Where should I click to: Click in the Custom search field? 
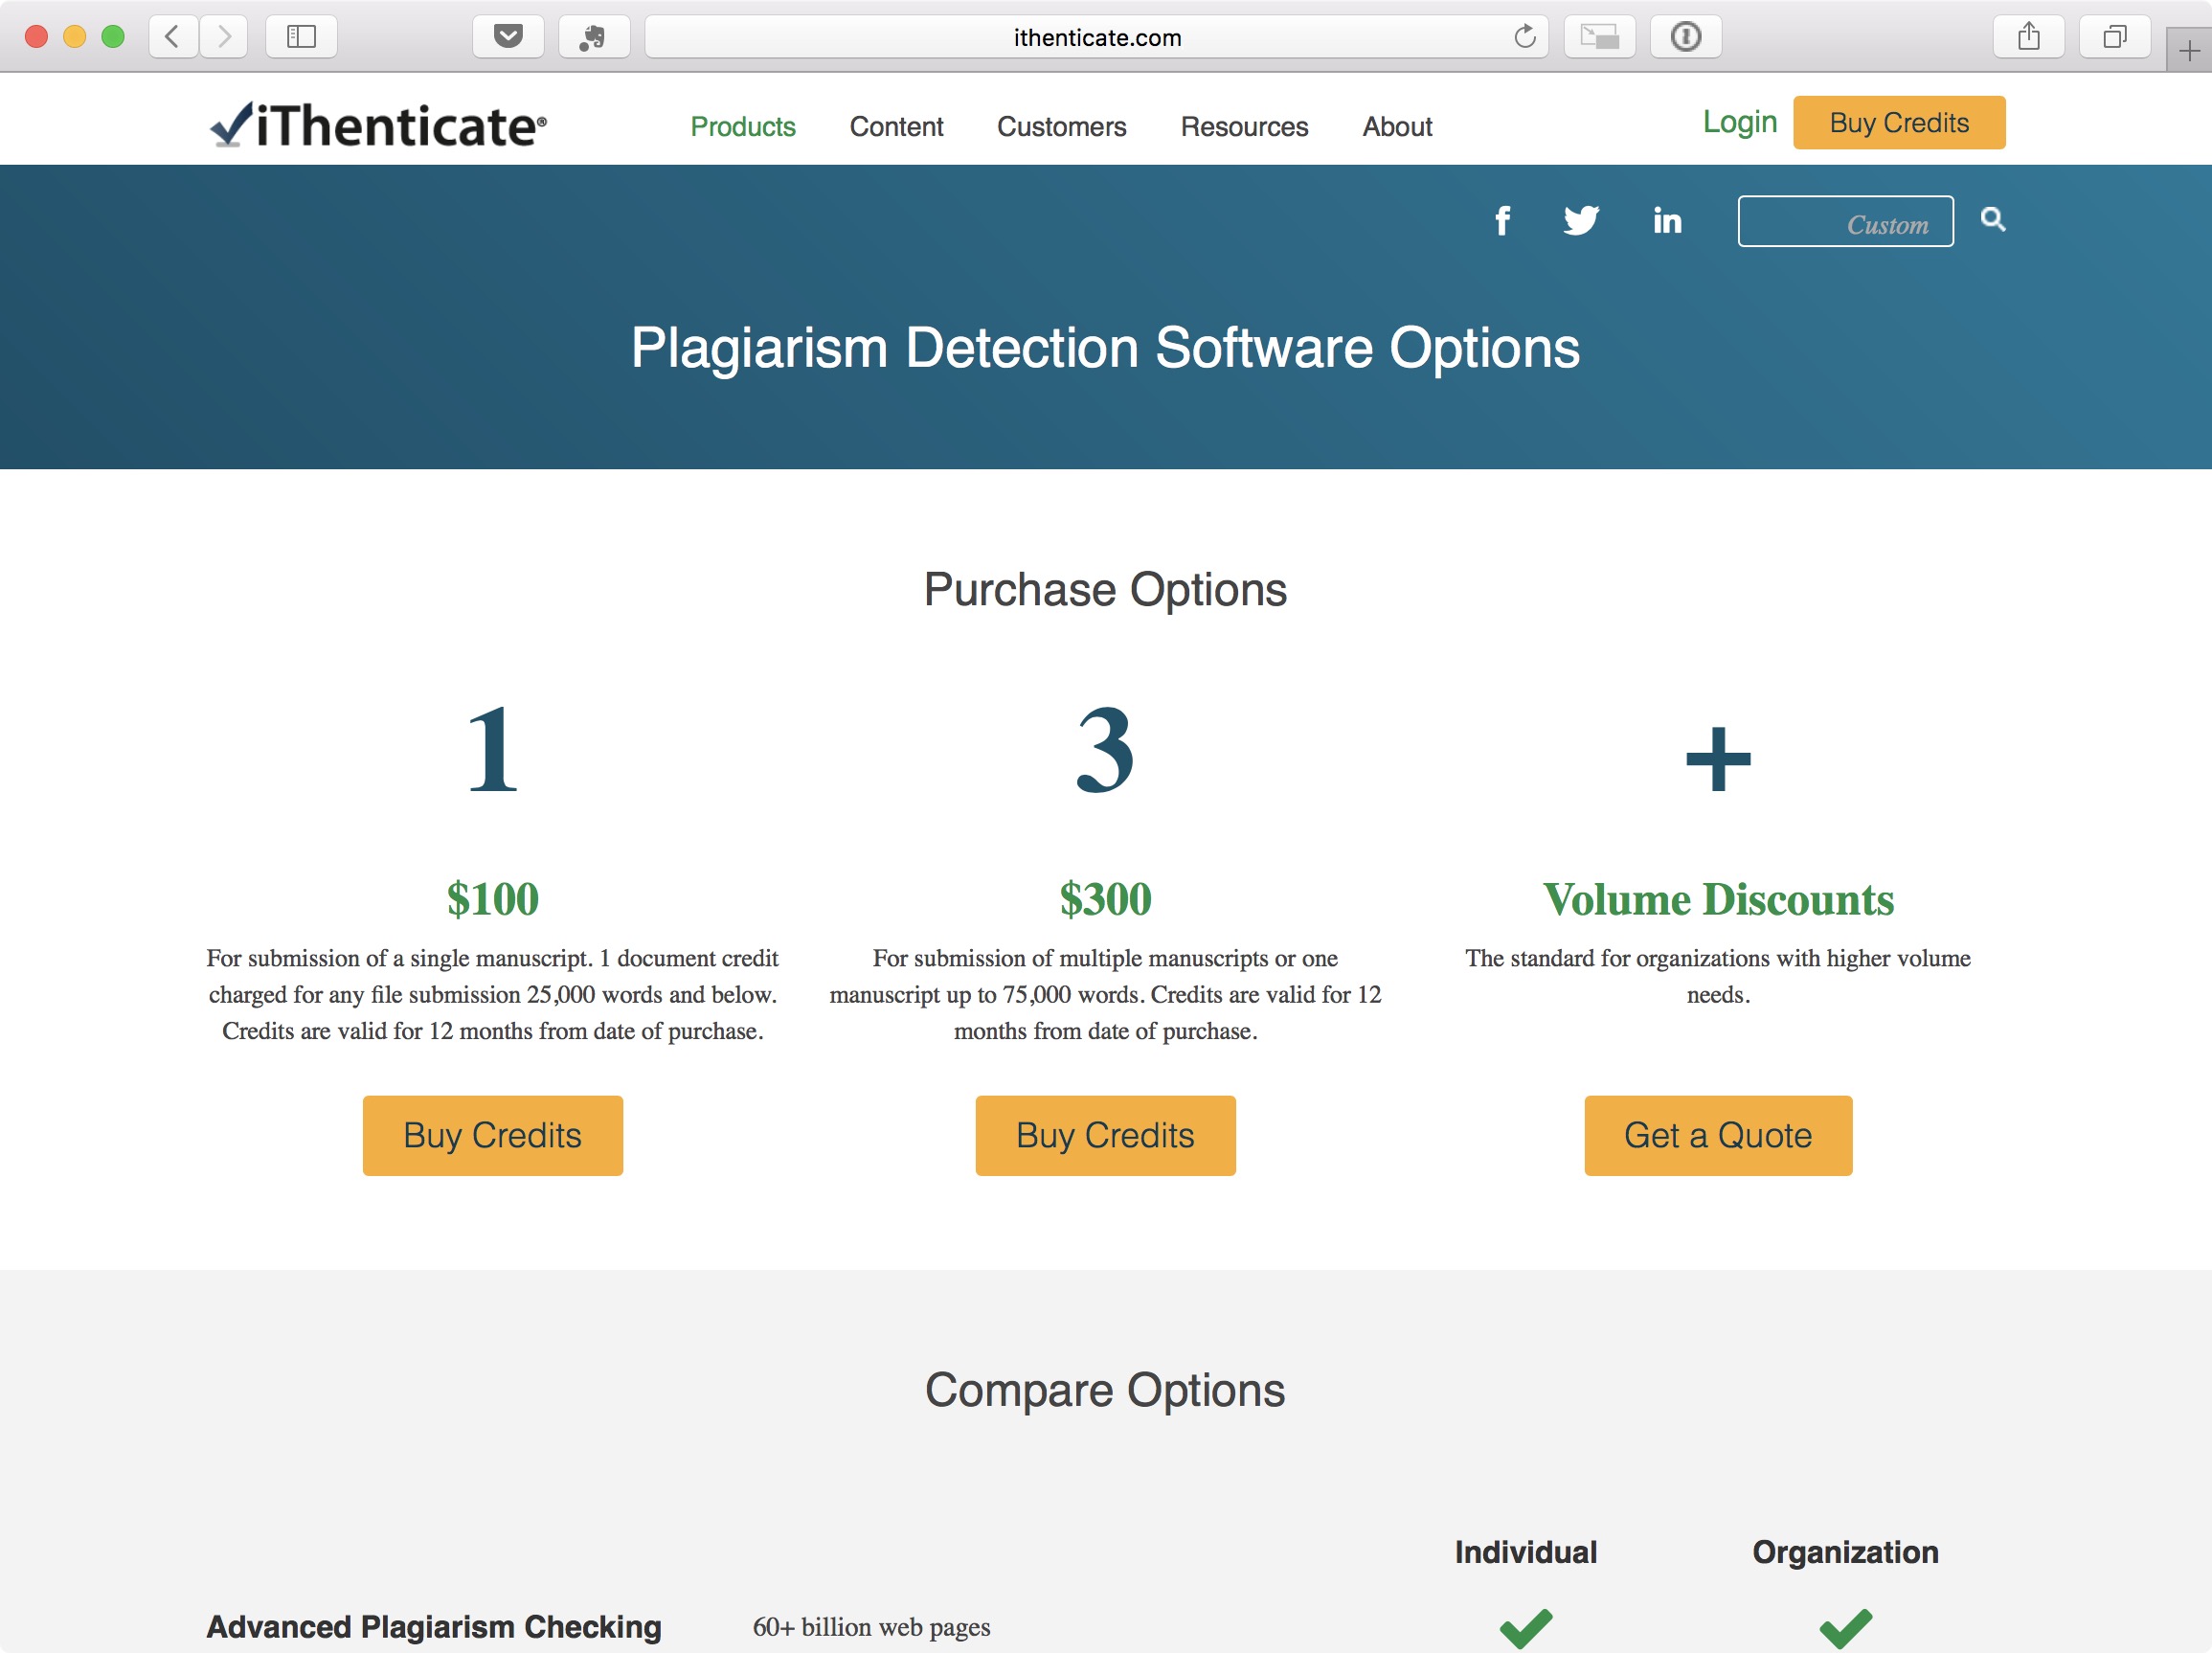1845,221
